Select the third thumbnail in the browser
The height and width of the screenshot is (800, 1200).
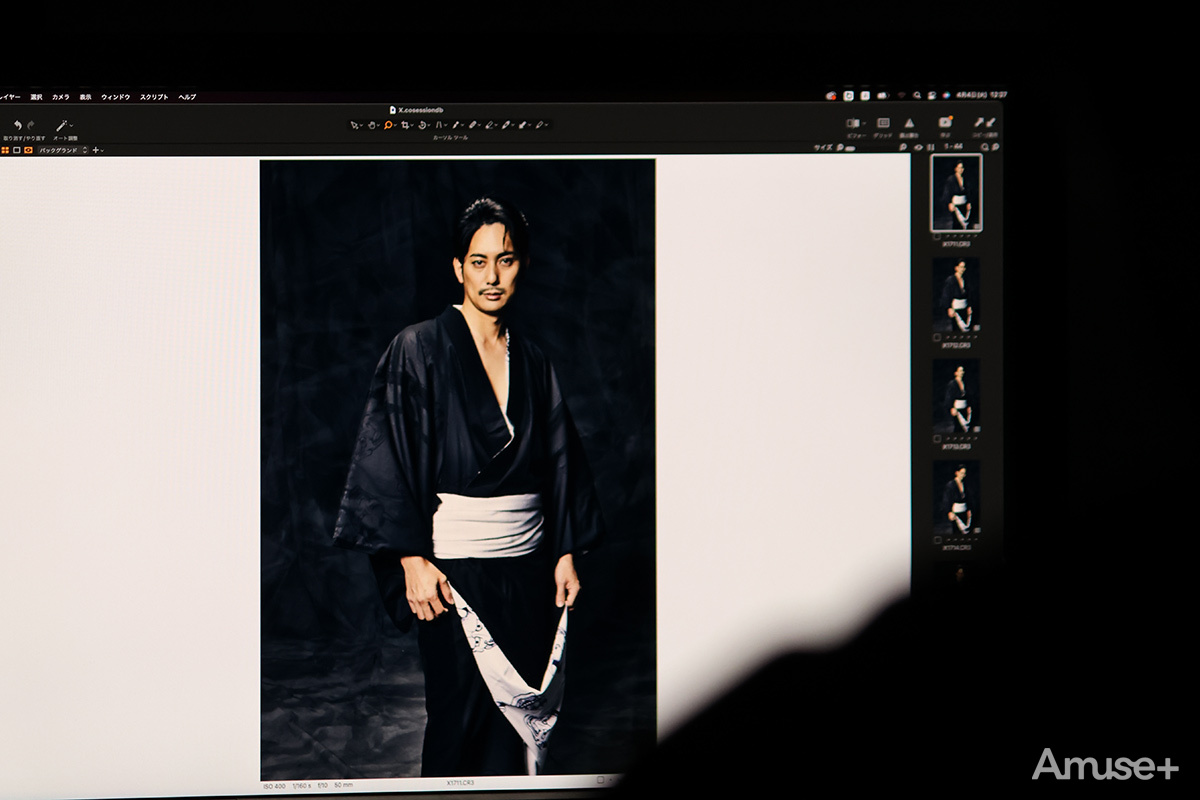[956, 397]
